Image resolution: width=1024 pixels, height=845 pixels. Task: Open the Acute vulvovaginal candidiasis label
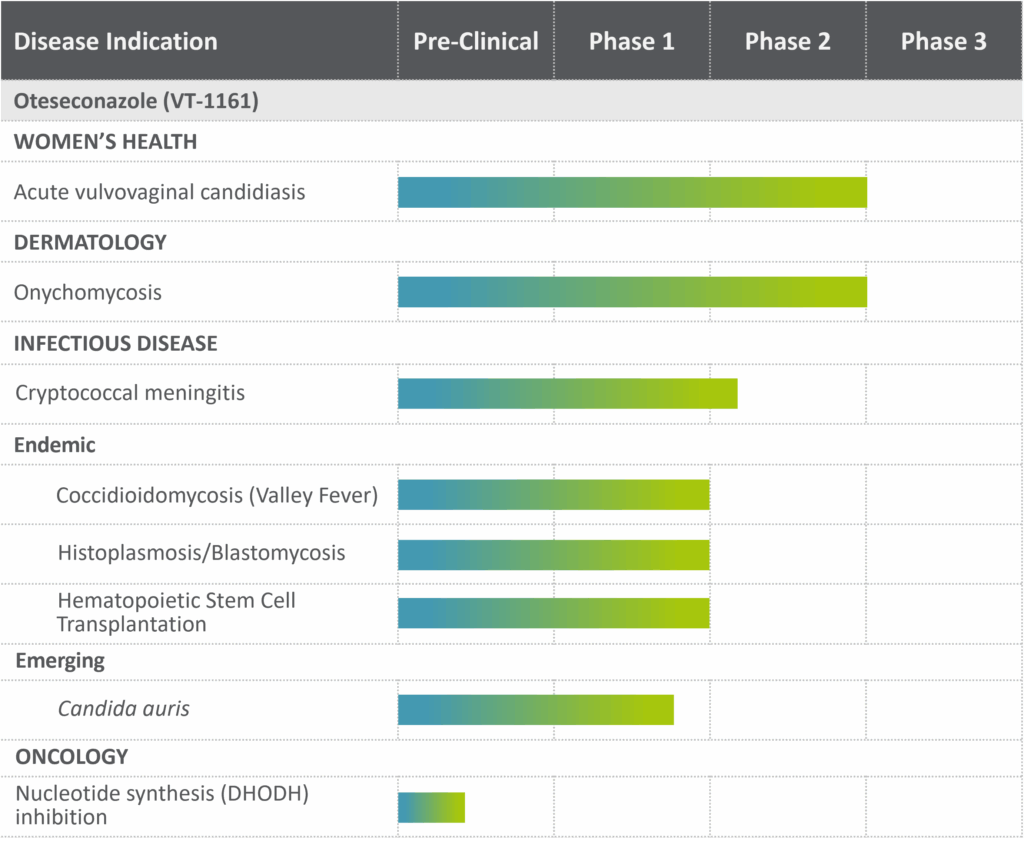point(159,192)
